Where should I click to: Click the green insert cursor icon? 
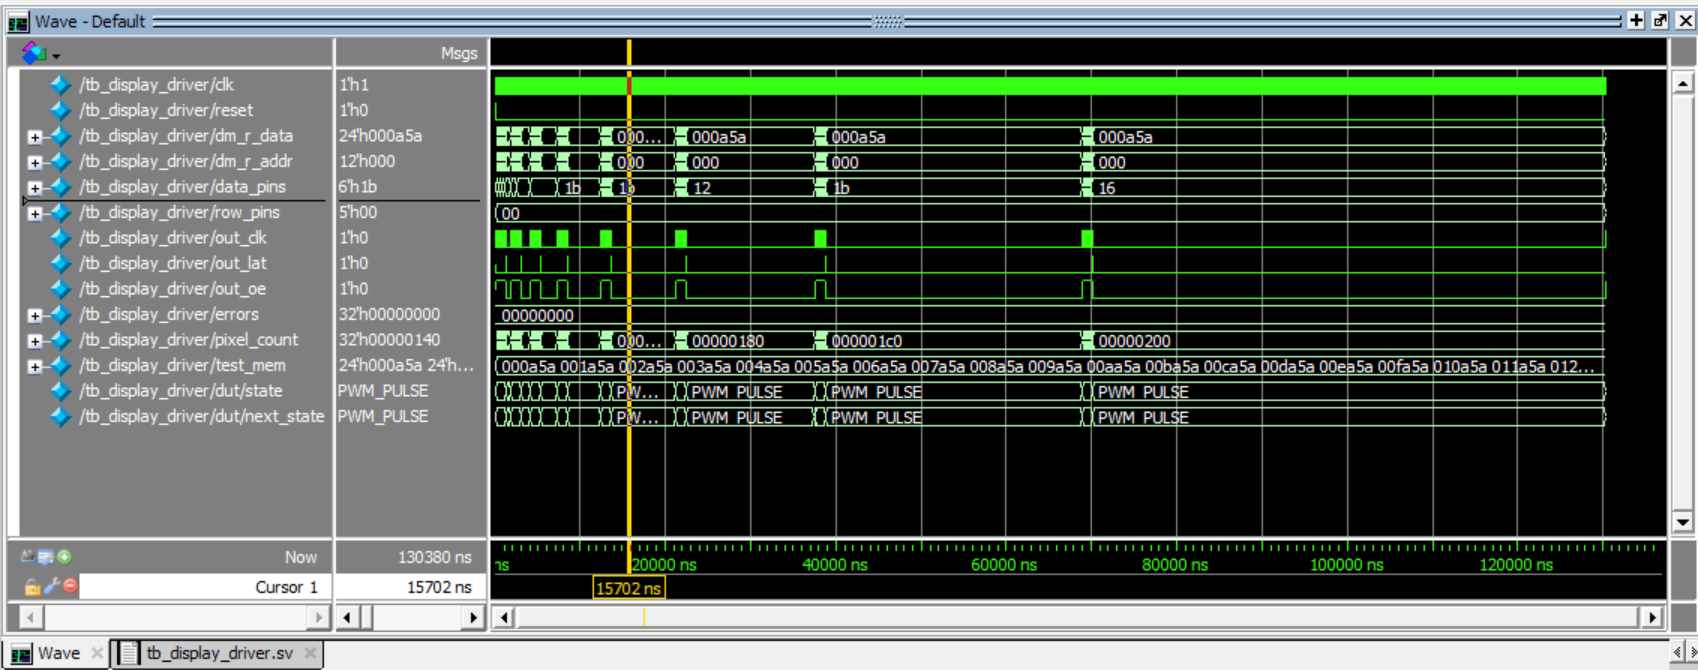pyautogui.click(x=64, y=557)
